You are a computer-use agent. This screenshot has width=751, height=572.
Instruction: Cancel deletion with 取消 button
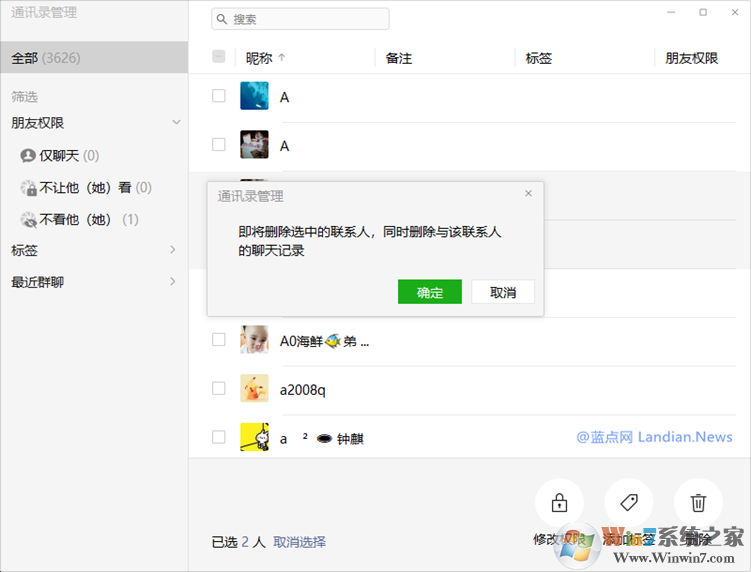(x=503, y=292)
